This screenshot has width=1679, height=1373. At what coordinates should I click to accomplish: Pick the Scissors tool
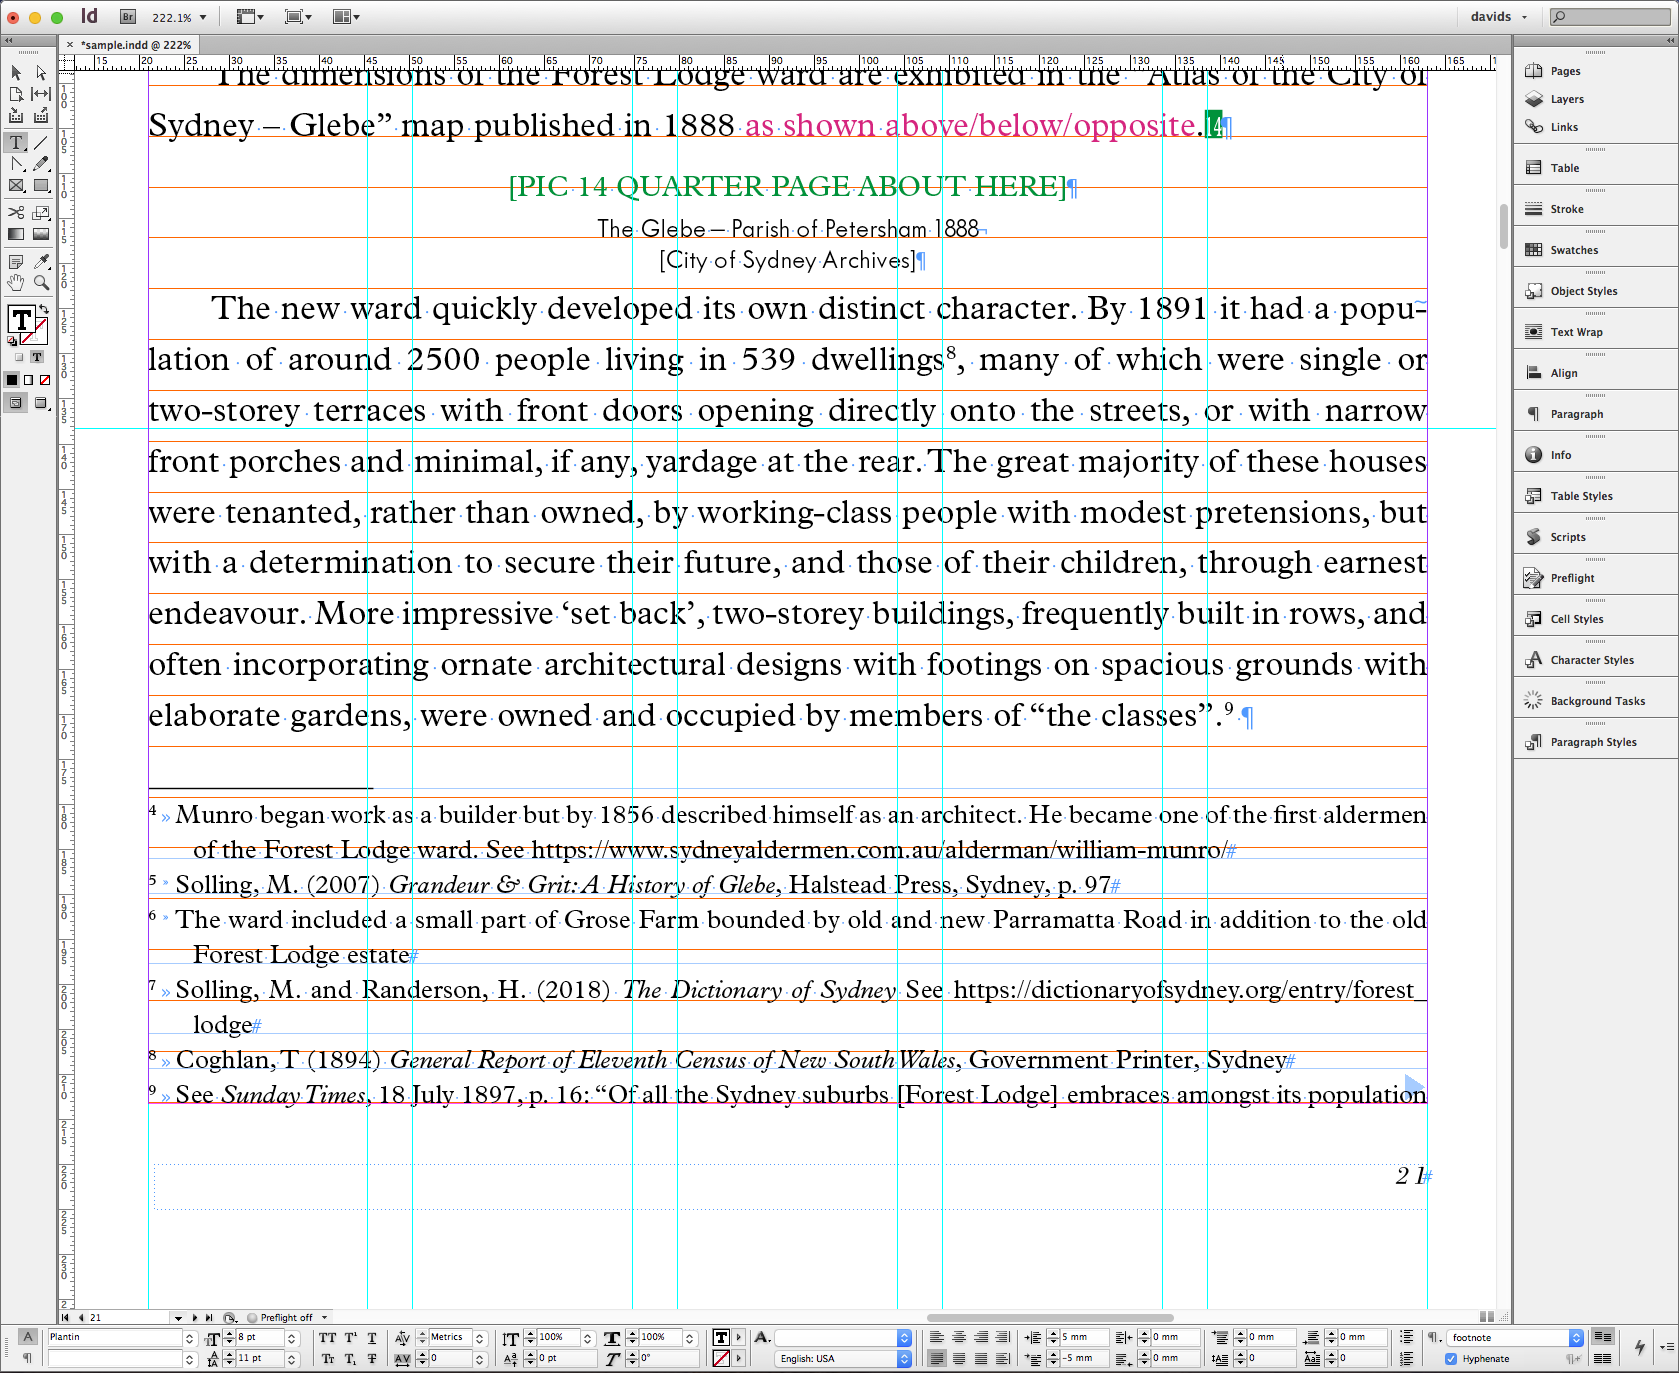tap(16, 212)
